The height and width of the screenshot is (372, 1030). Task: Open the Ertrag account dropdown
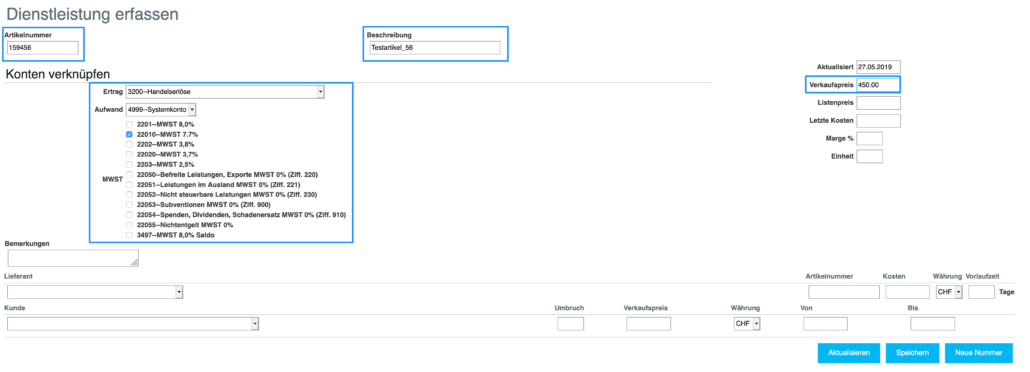tap(225, 92)
